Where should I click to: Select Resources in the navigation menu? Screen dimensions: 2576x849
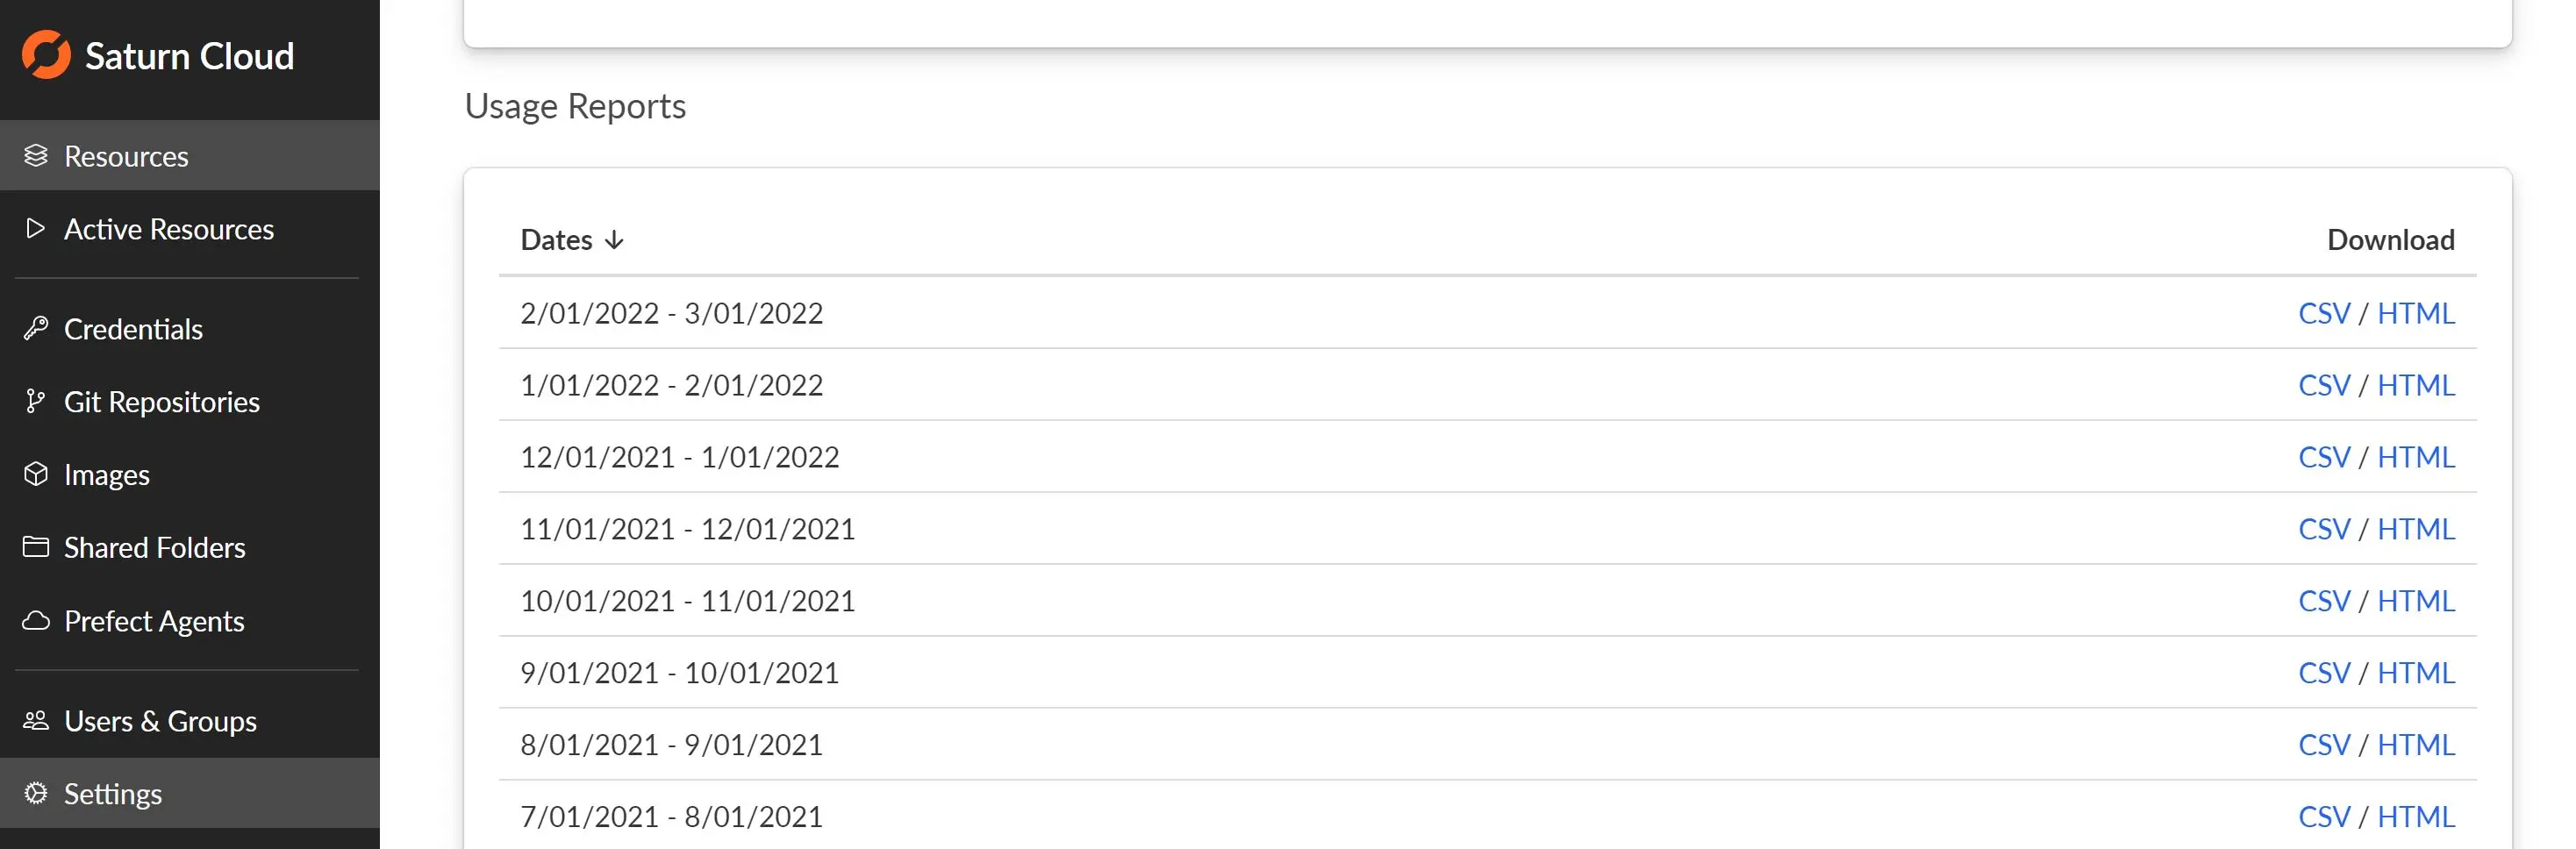tap(126, 156)
